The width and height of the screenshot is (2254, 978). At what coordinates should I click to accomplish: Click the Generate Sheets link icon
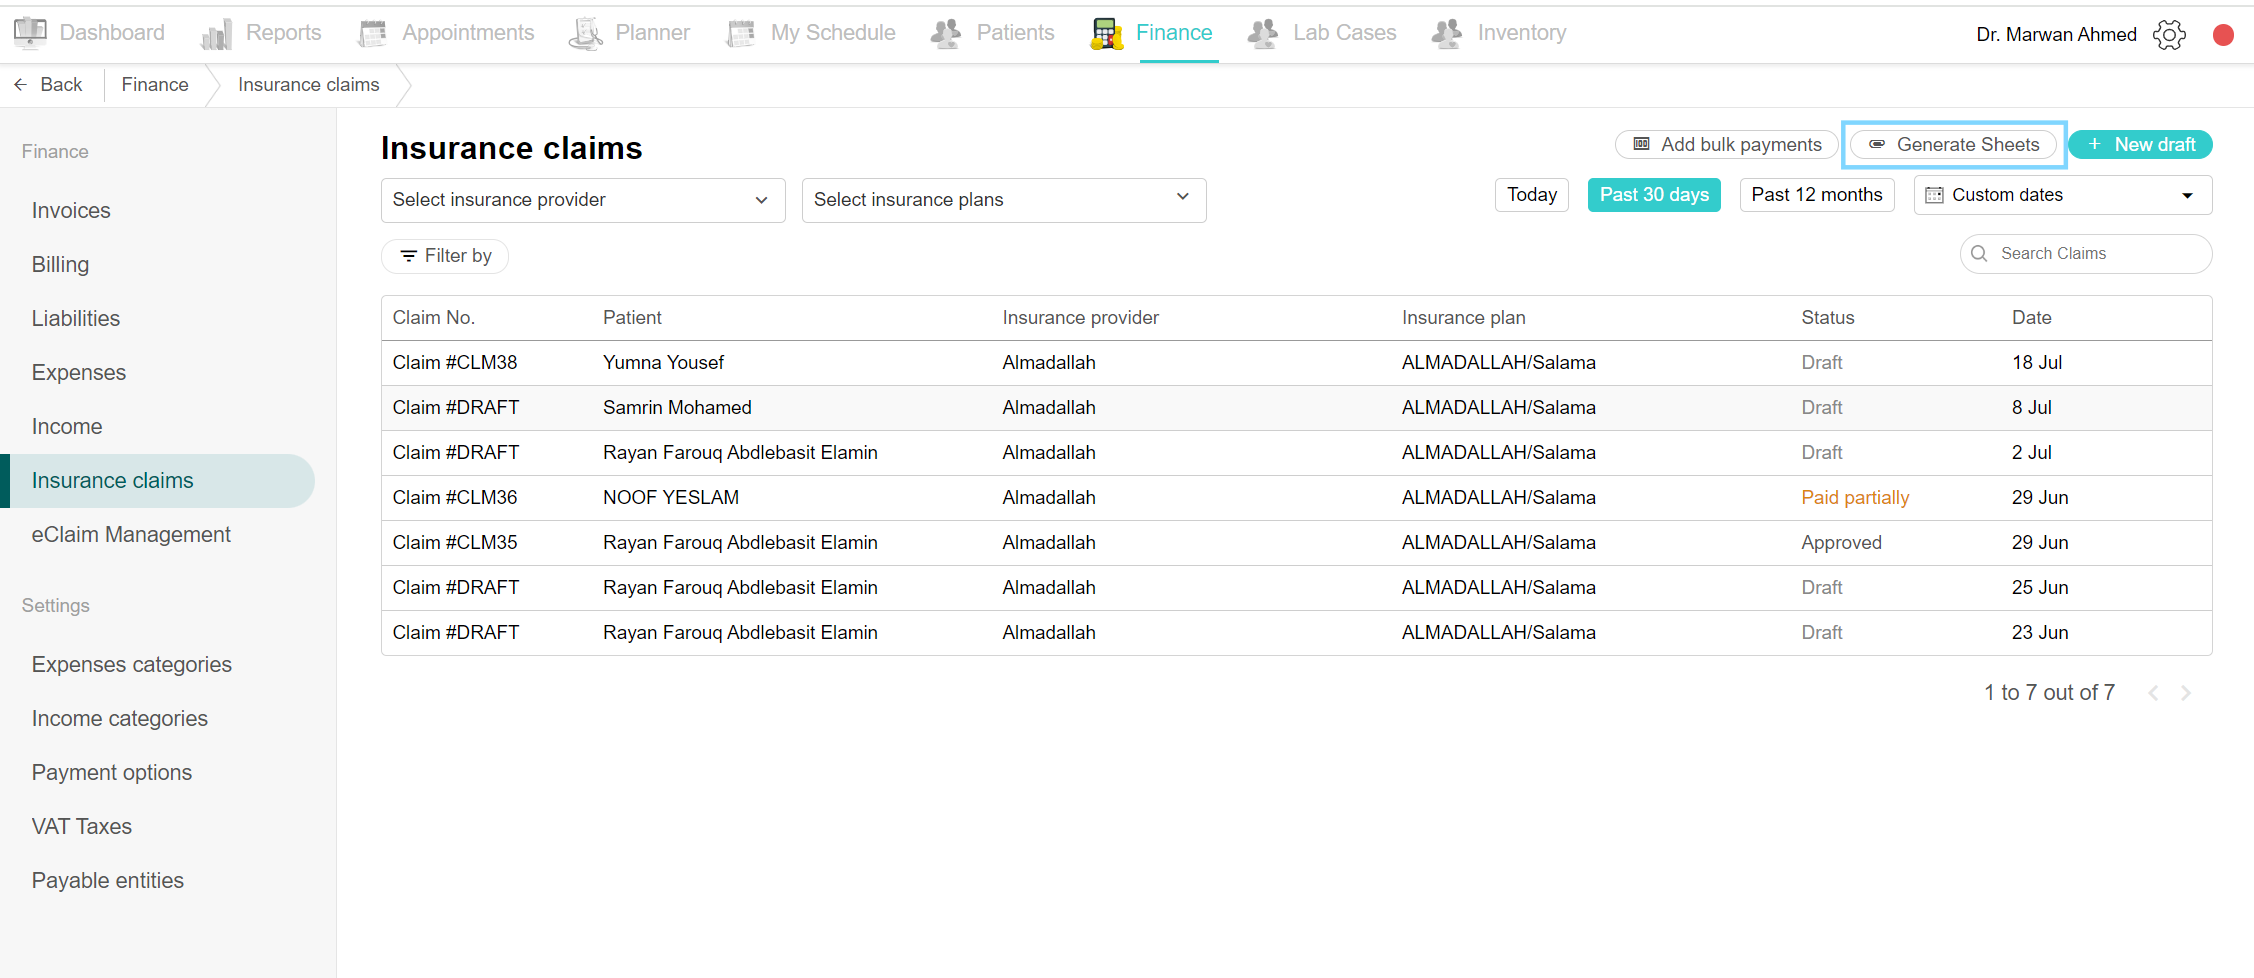click(1877, 144)
